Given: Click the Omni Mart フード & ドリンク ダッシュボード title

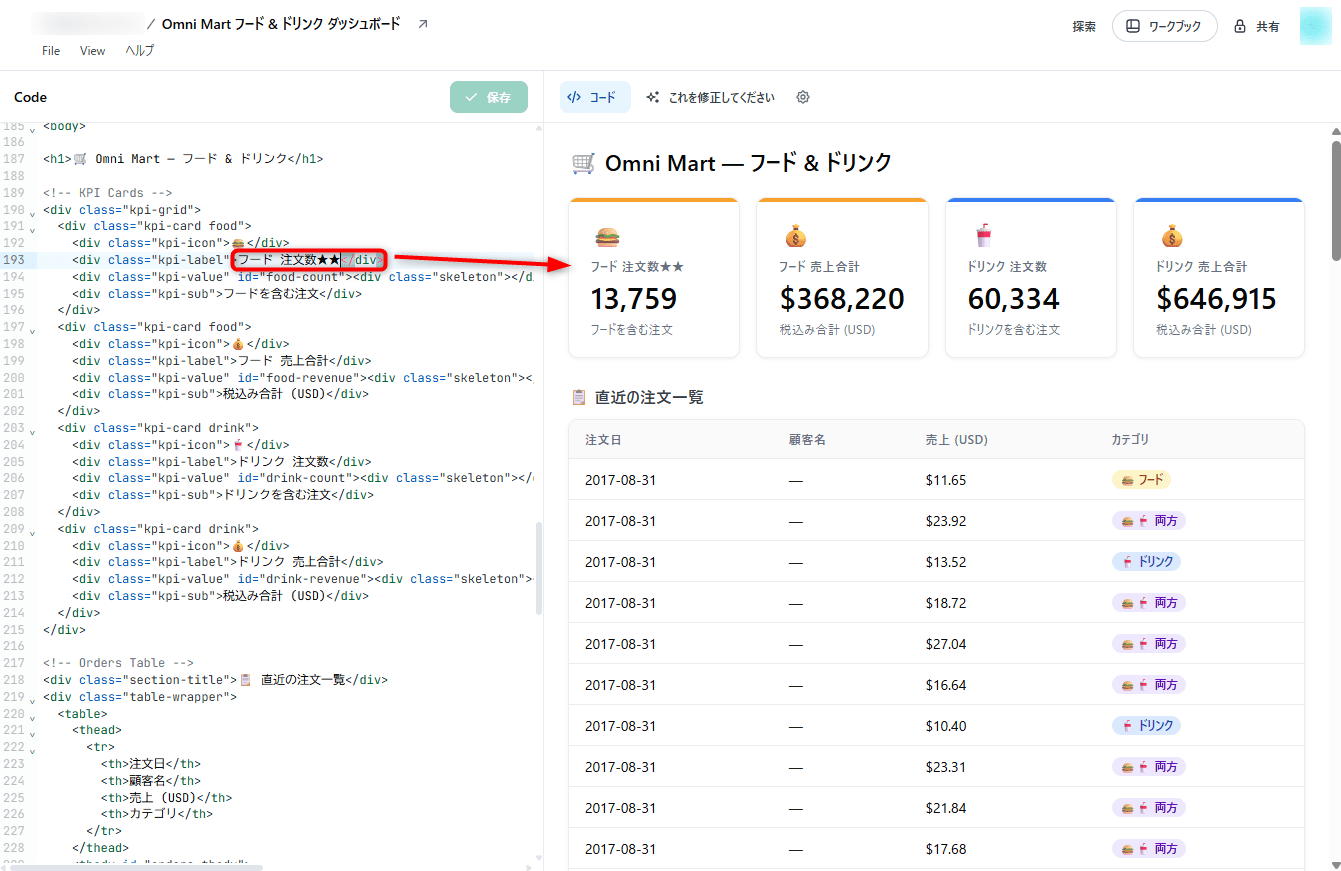Looking at the screenshot, I should [x=281, y=24].
